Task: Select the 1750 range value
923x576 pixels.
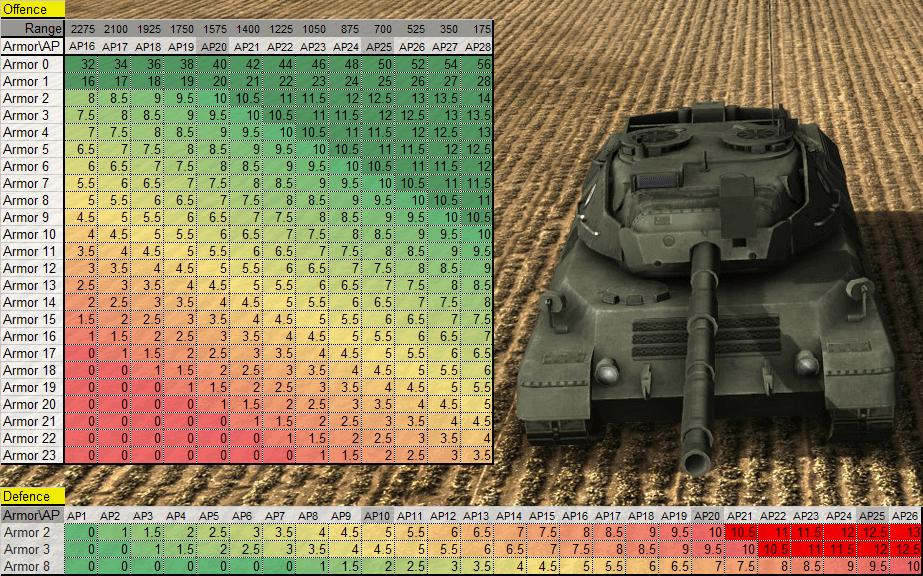Action: (x=181, y=29)
